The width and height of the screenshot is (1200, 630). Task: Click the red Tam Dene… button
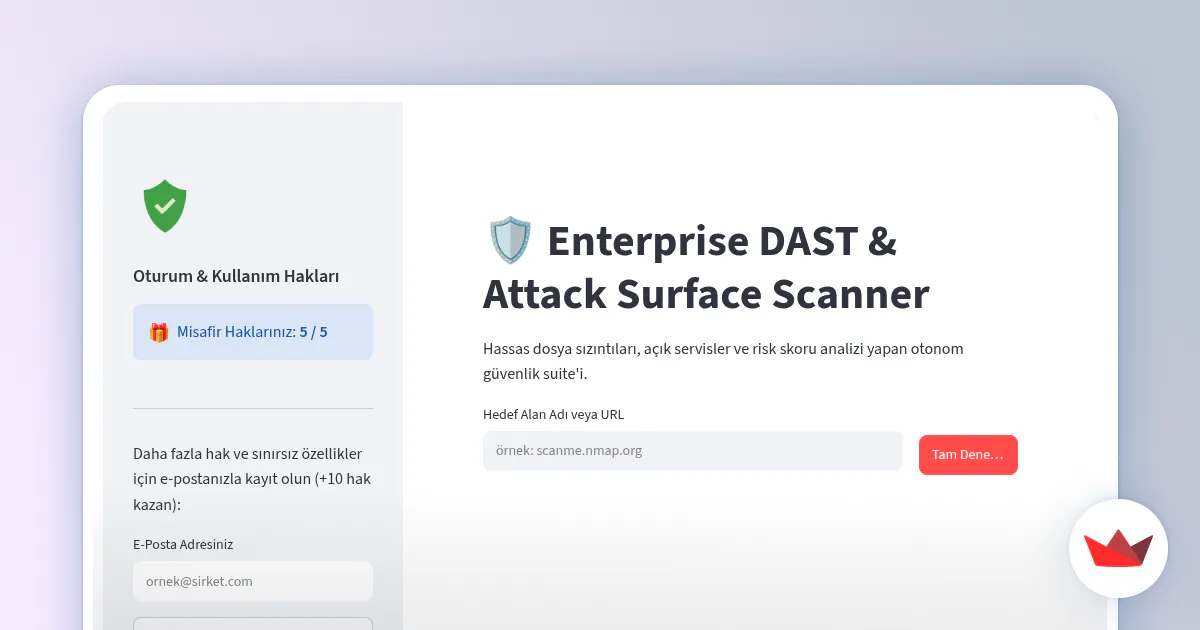click(x=968, y=455)
